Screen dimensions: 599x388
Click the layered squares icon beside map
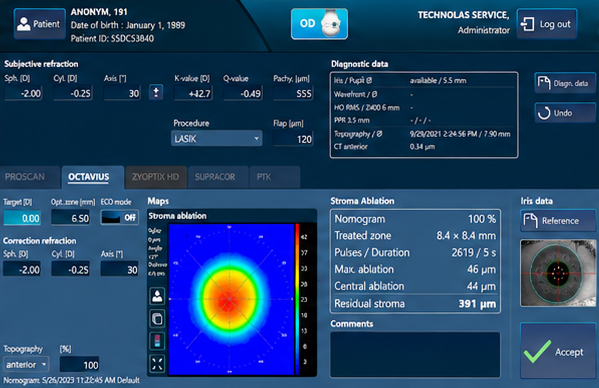pos(157,318)
